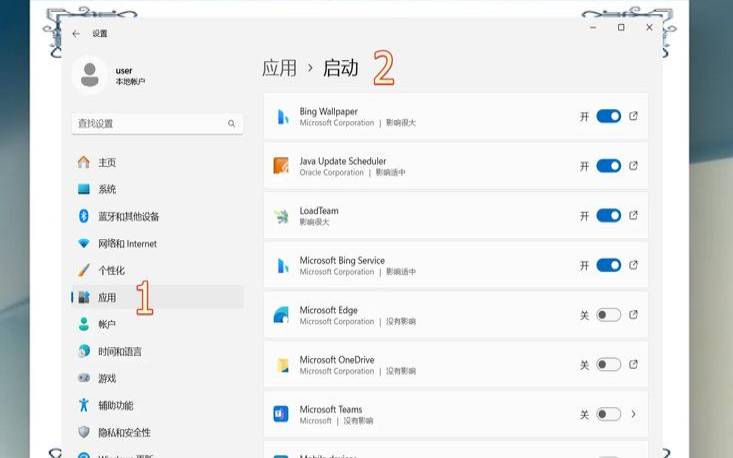Click the Microsoft Edge app icon
This screenshot has height=458, width=733.
click(x=281, y=315)
